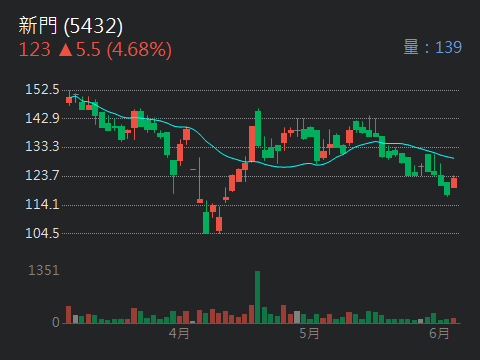The image size is (480, 360).
Task: Click the red up-triangle change indicator
Action: [x=66, y=50]
